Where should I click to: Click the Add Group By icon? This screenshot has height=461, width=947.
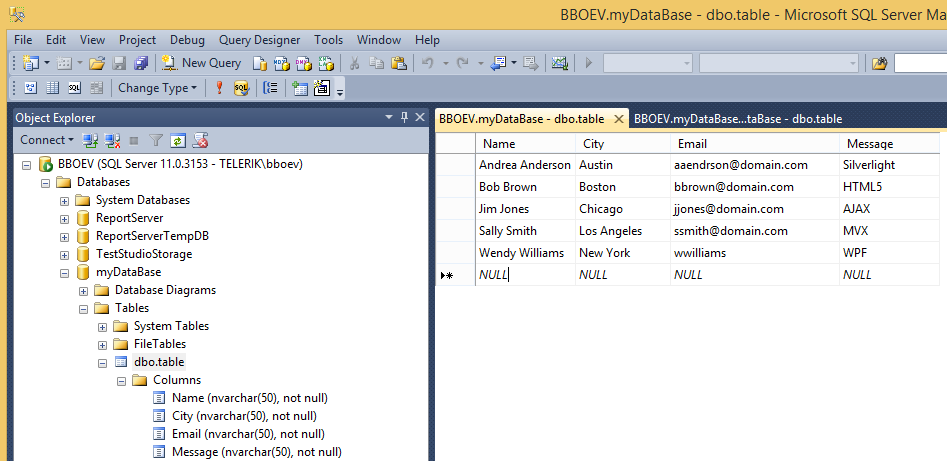coord(271,88)
